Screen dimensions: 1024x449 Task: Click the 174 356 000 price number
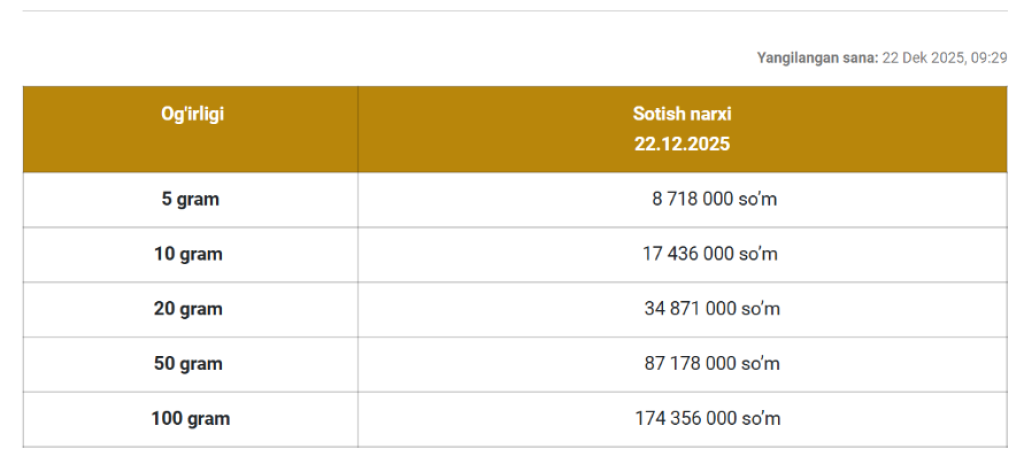pyautogui.click(x=685, y=418)
